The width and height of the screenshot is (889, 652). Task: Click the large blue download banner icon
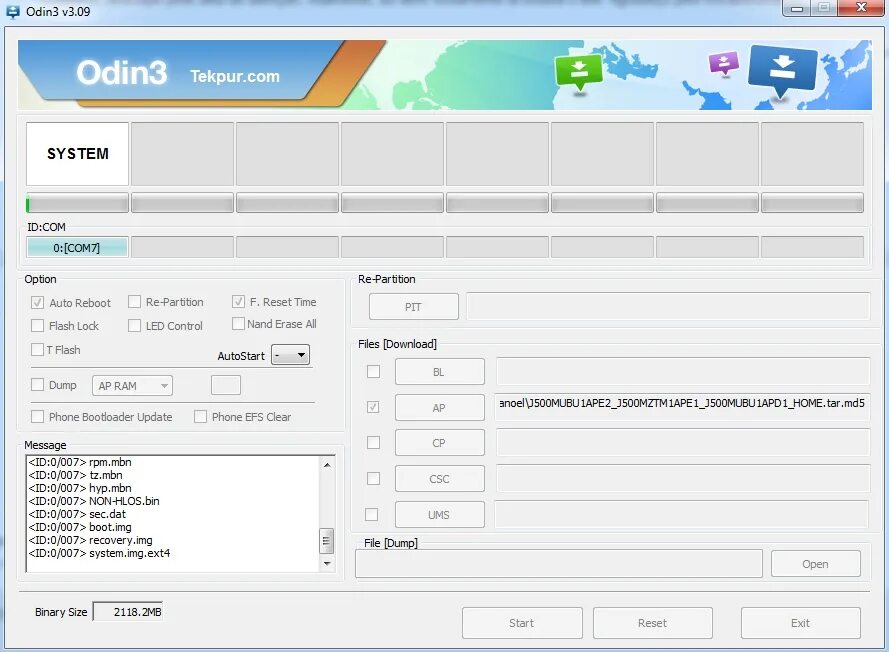point(783,70)
